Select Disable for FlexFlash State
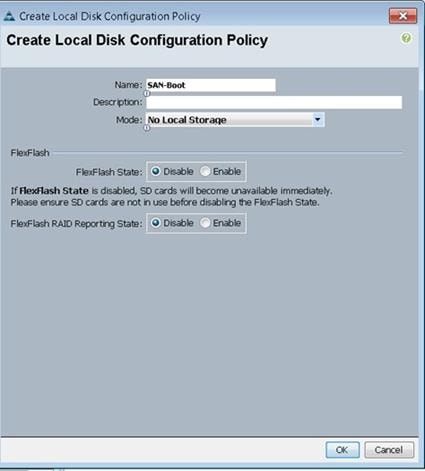This screenshot has height=471, width=425. point(155,171)
